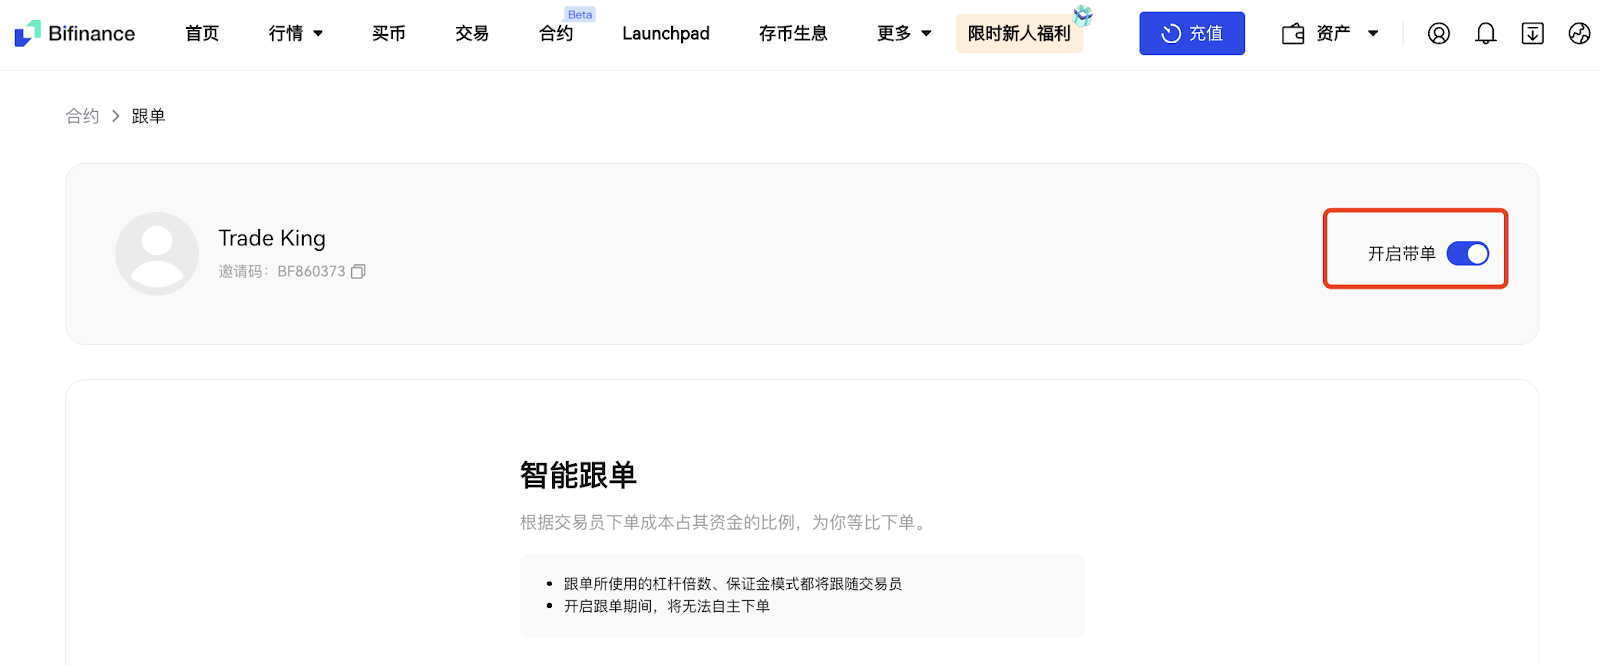The height and width of the screenshot is (665, 1600).
Task: Click the blue 充值 button
Action: coord(1191,34)
